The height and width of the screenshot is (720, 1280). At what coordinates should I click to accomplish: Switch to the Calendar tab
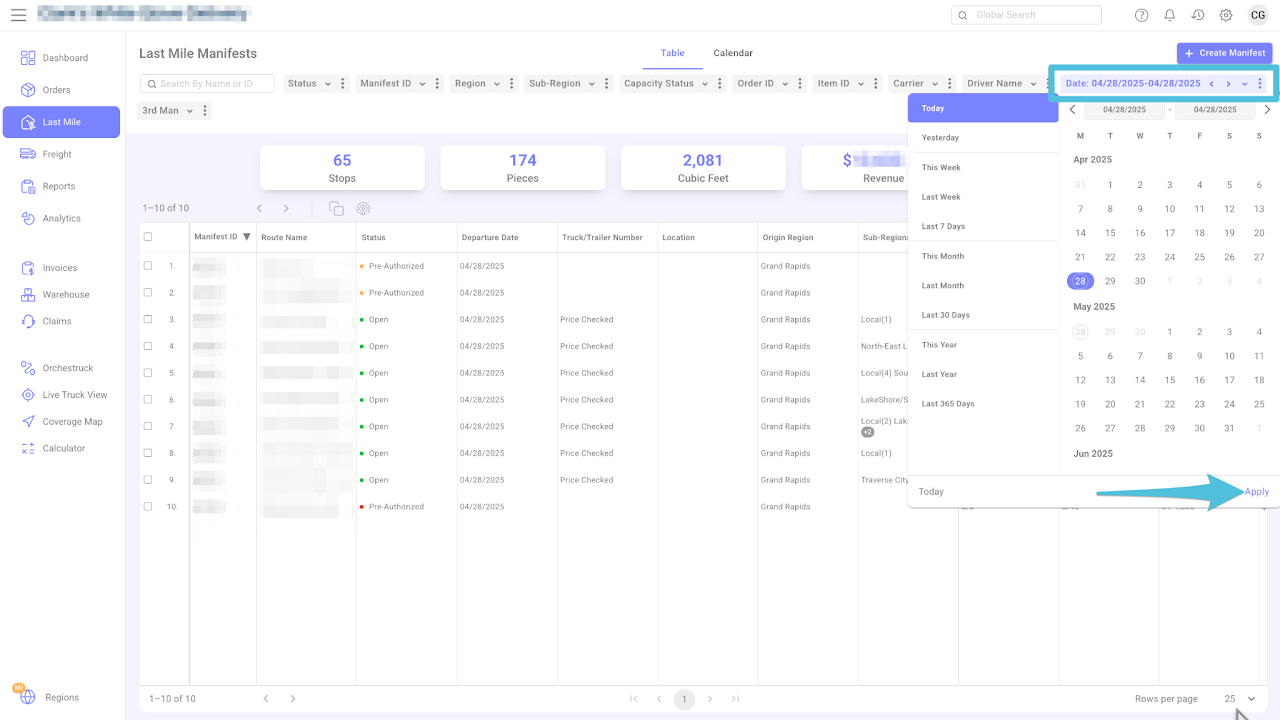[733, 53]
